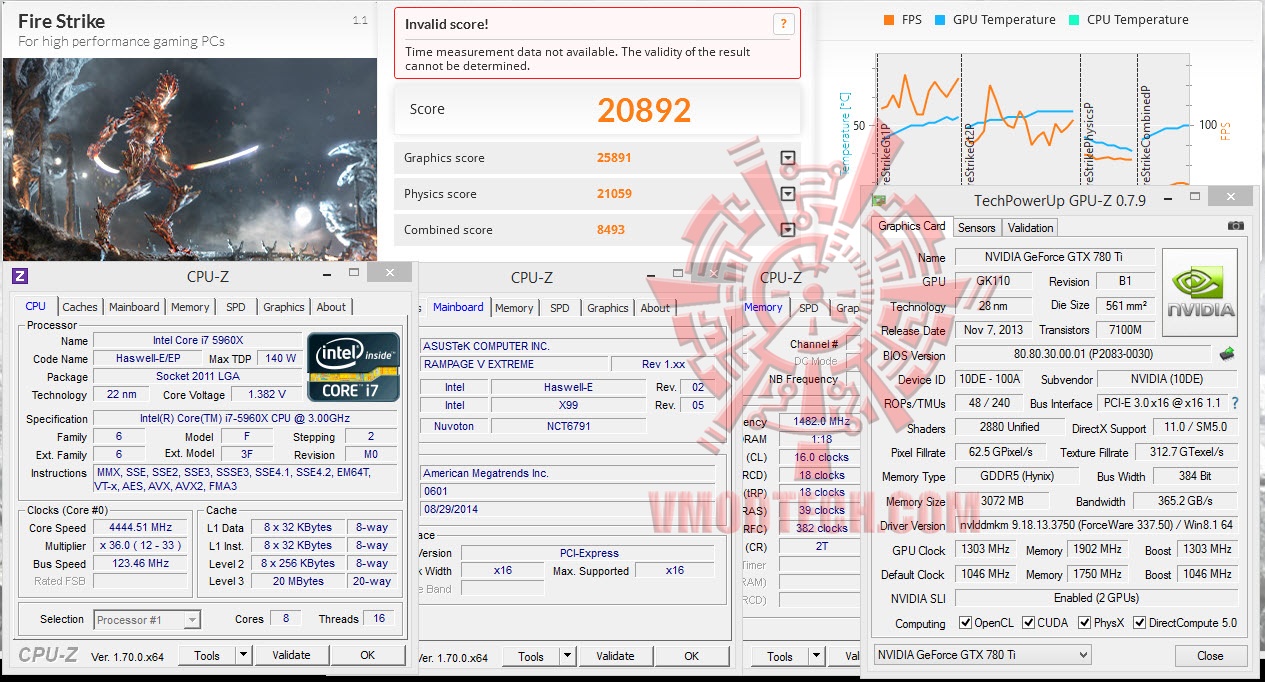Expand the Combined score details arrow
This screenshot has height=682, width=1265.
[x=787, y=230]
